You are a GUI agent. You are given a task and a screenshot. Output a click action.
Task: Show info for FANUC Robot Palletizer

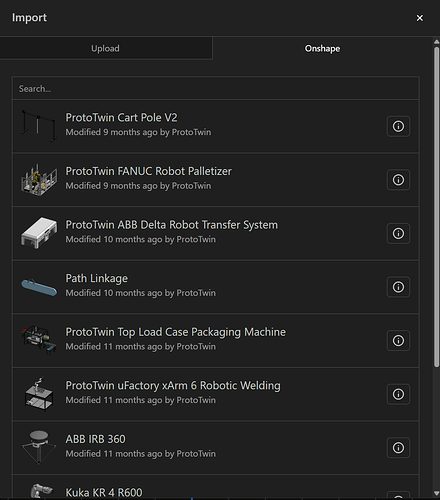click(398, 180)
